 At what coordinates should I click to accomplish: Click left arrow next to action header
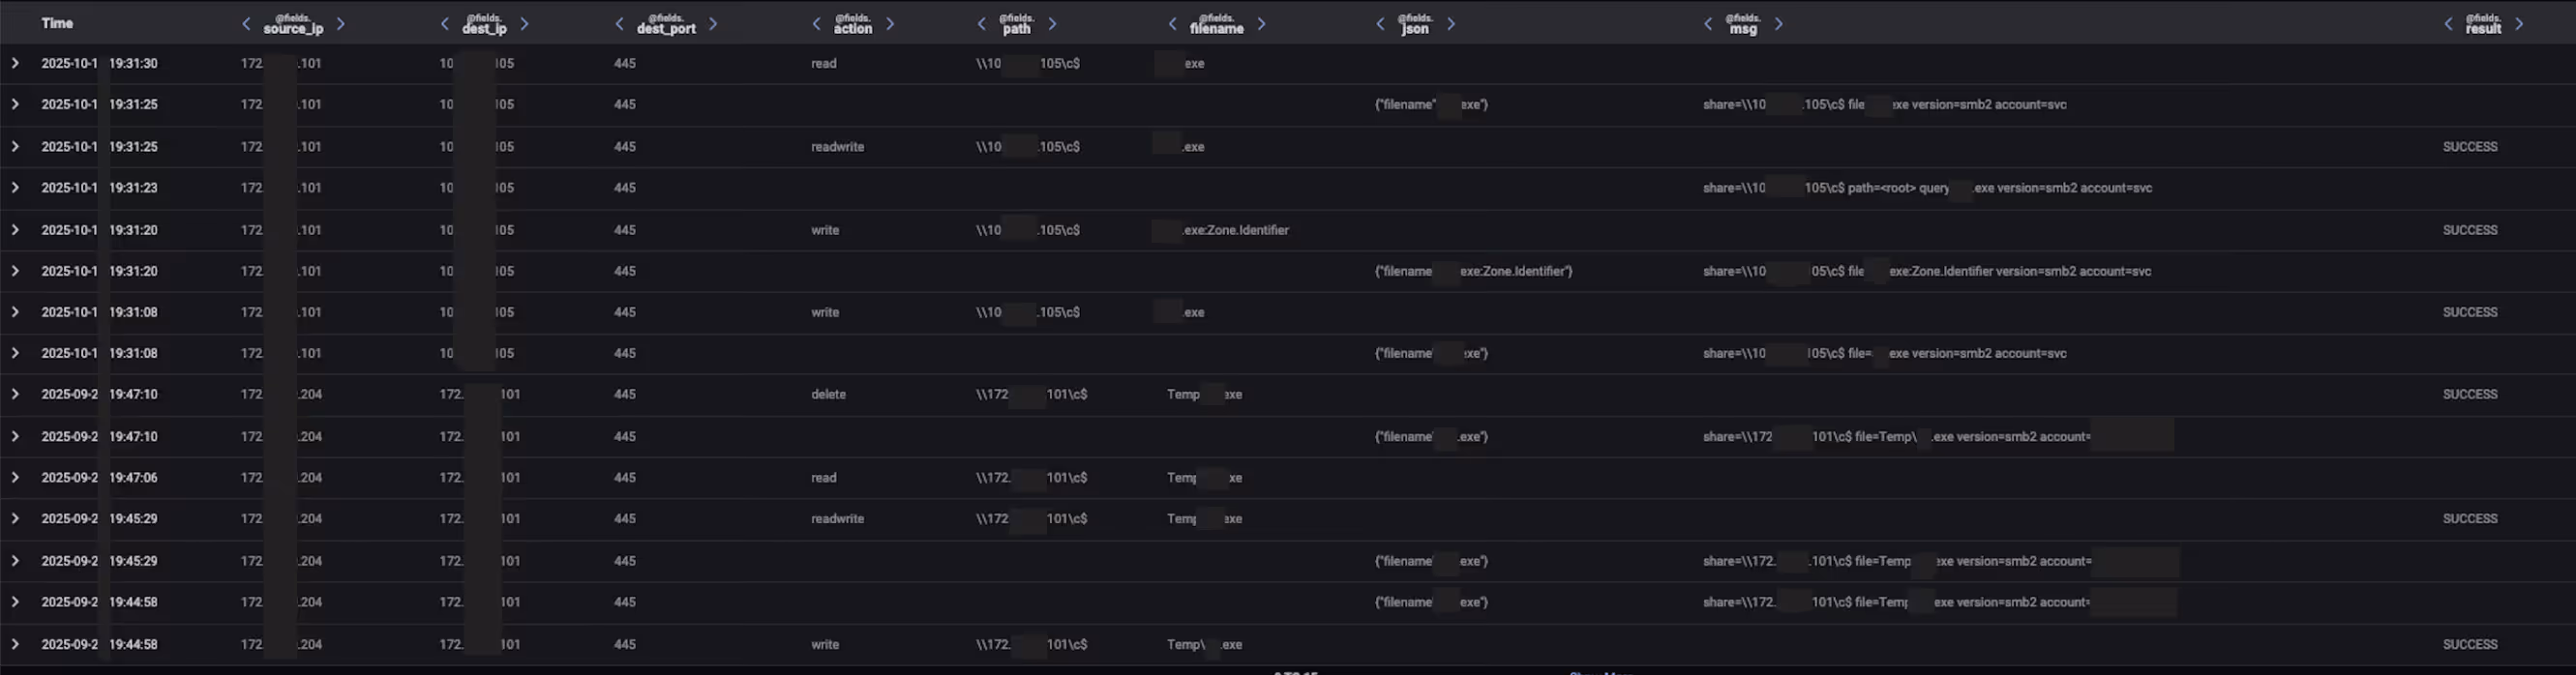[x=816, y=24]
